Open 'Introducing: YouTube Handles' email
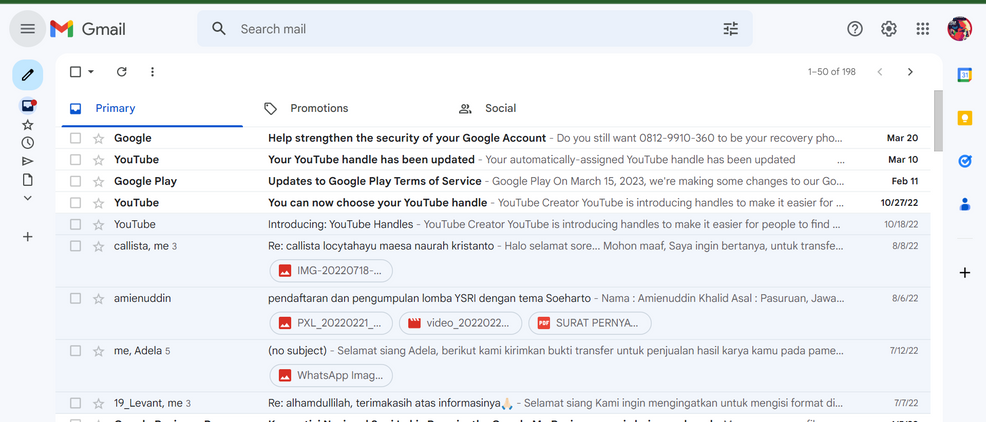The width and height of the screenshot is (986, 422). click(493, 224)
